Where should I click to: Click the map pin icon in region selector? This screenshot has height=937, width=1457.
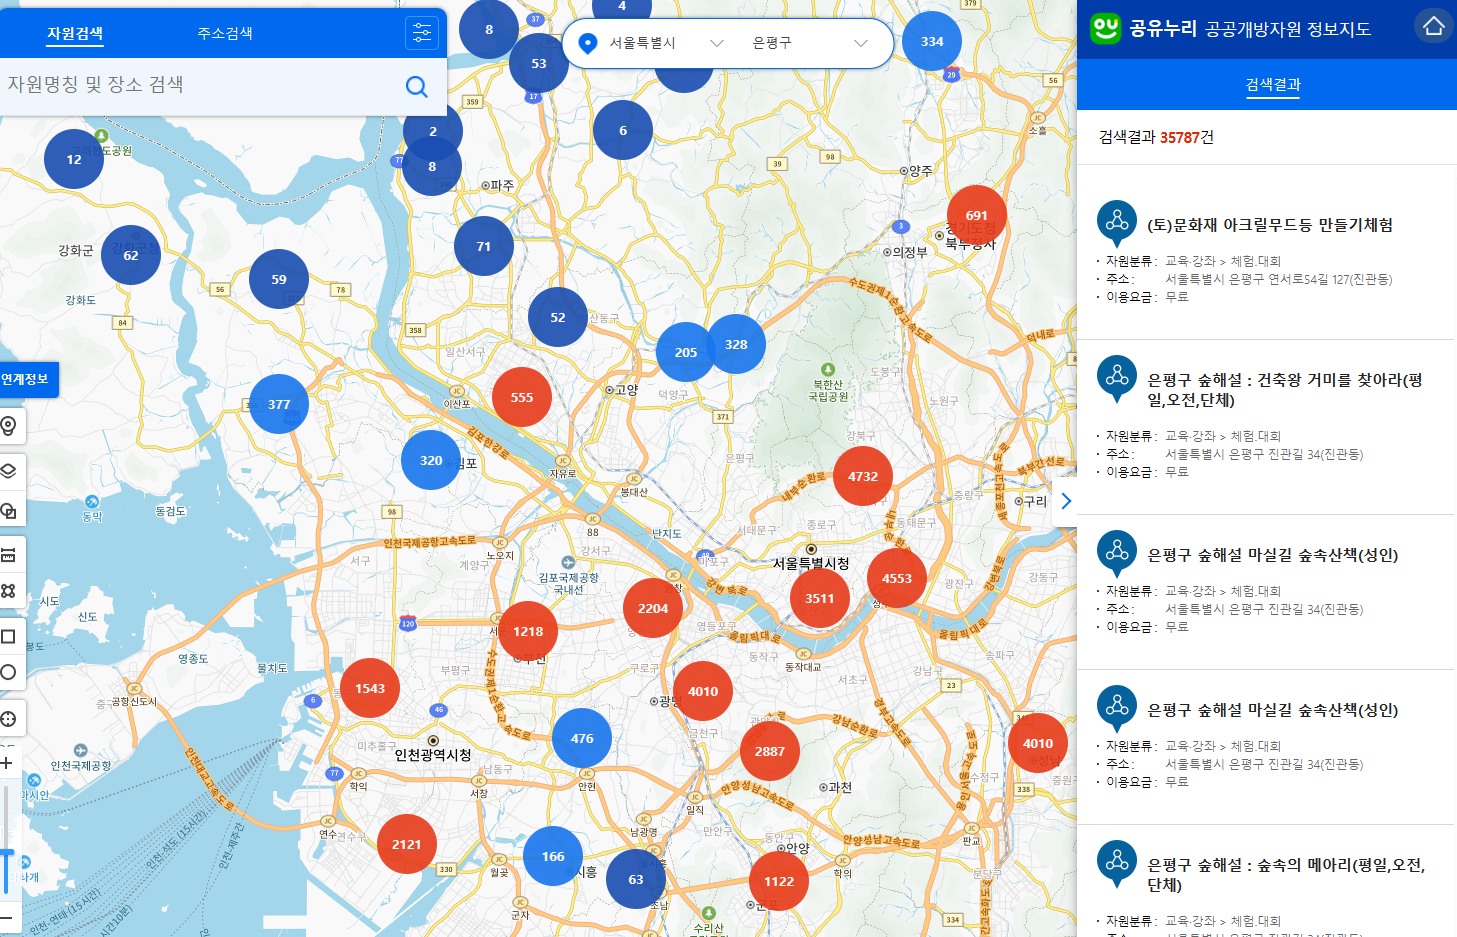pos(588,43)
